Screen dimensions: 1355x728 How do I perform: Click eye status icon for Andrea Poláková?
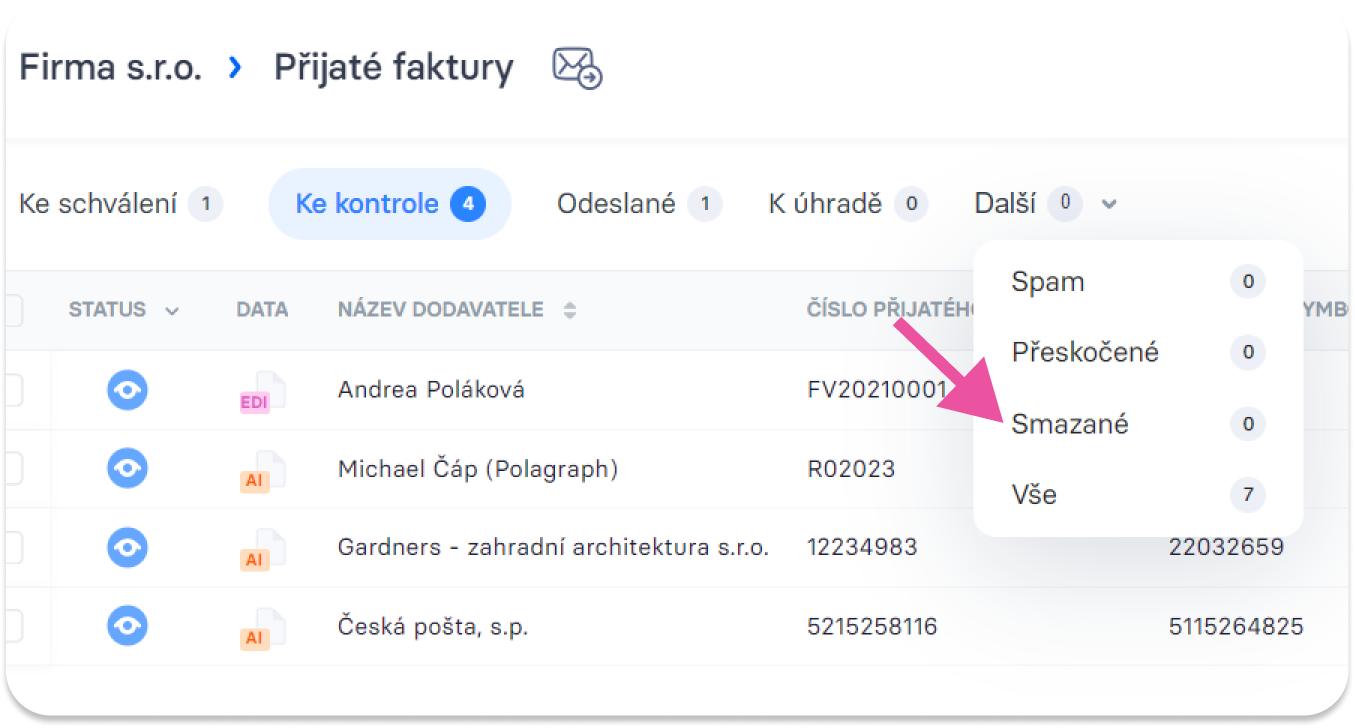(x=127, y=390)
